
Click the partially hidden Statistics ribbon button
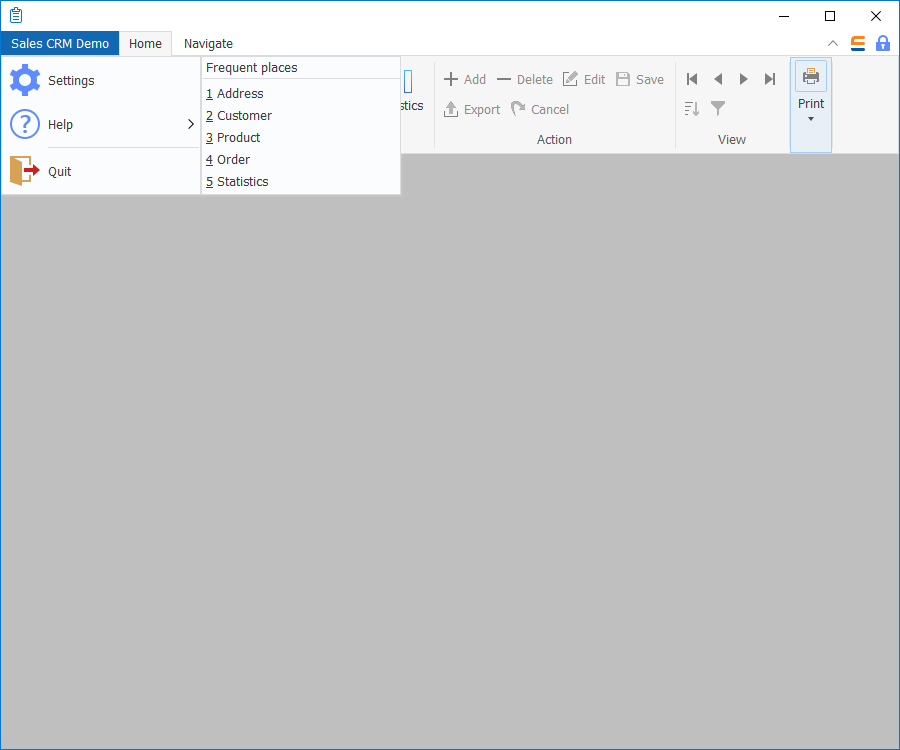point(412,92)
